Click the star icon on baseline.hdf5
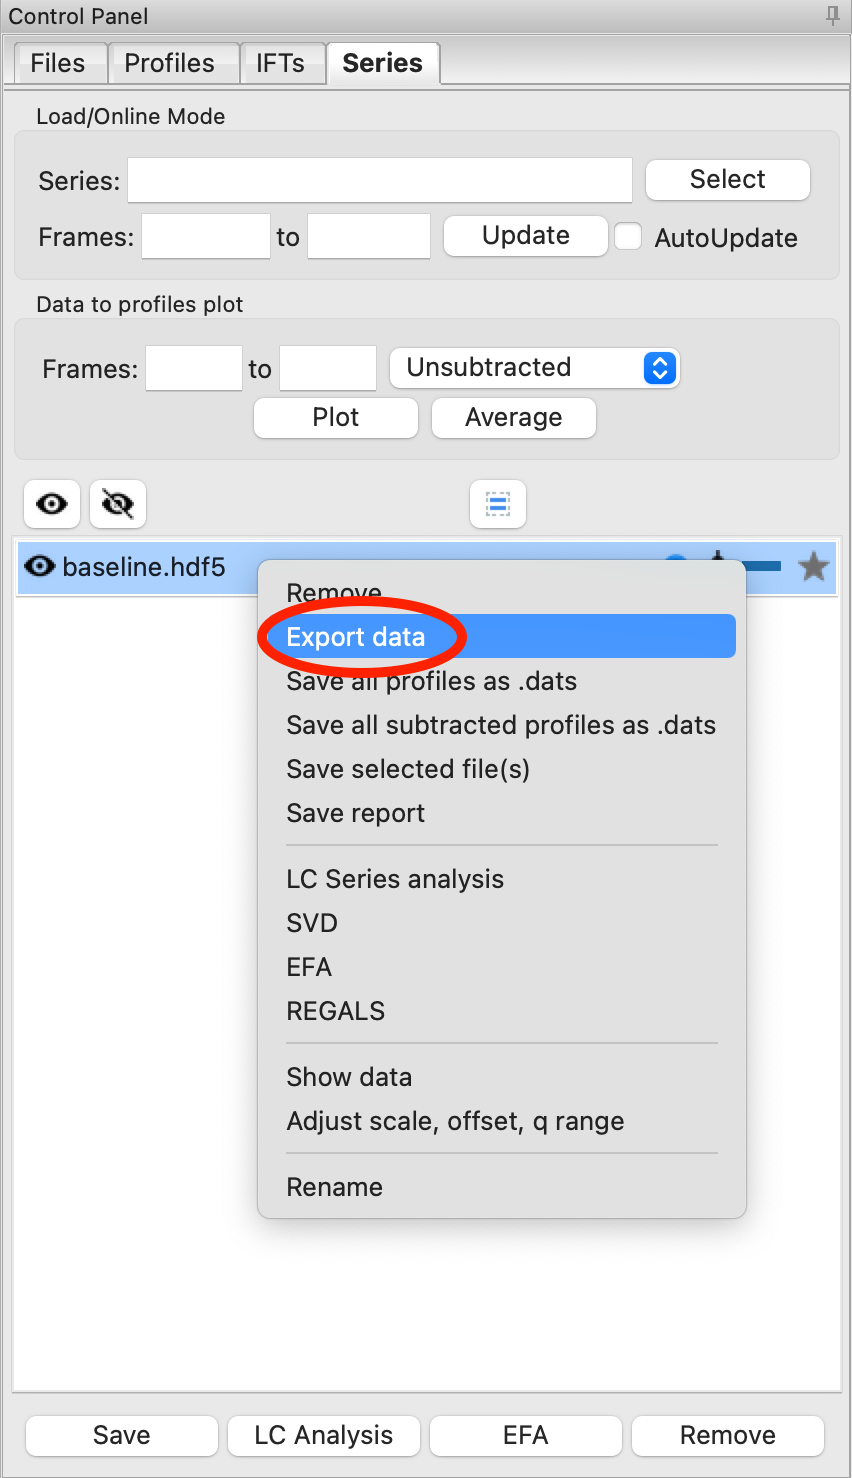852x1478 pixels. click(x=814, y=567)
